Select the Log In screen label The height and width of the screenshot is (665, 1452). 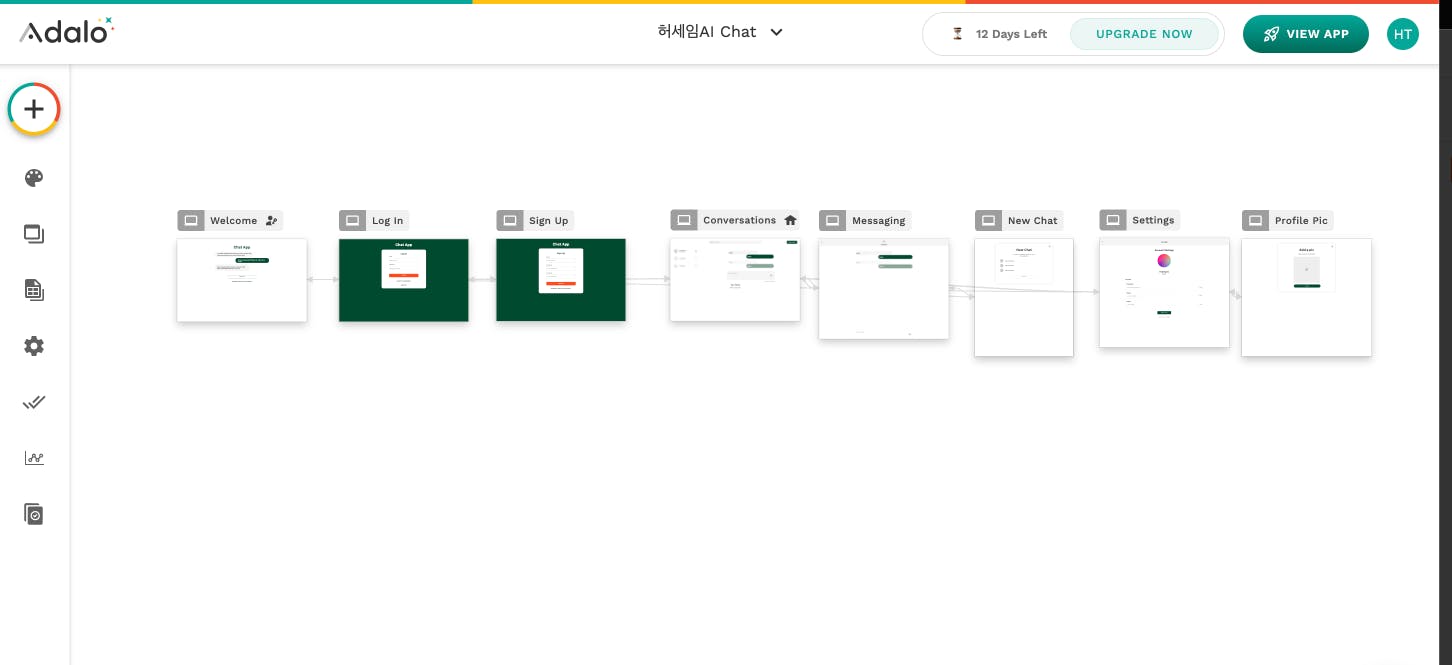pos(388,221)
